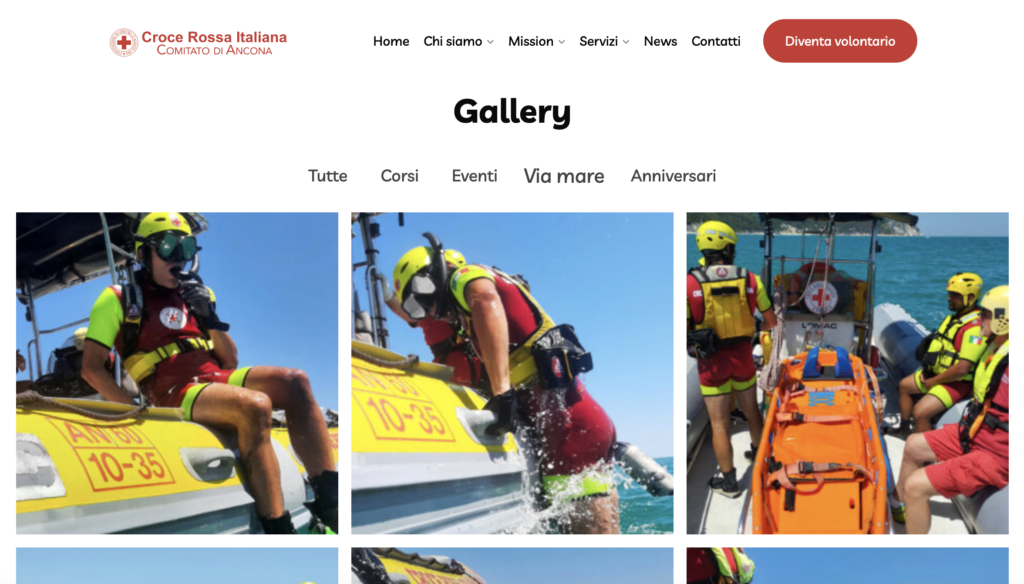This screenshot has width=1024, height=584.
Task: Open the partially visible bottom-right photo
Action: tap(847, 566)
